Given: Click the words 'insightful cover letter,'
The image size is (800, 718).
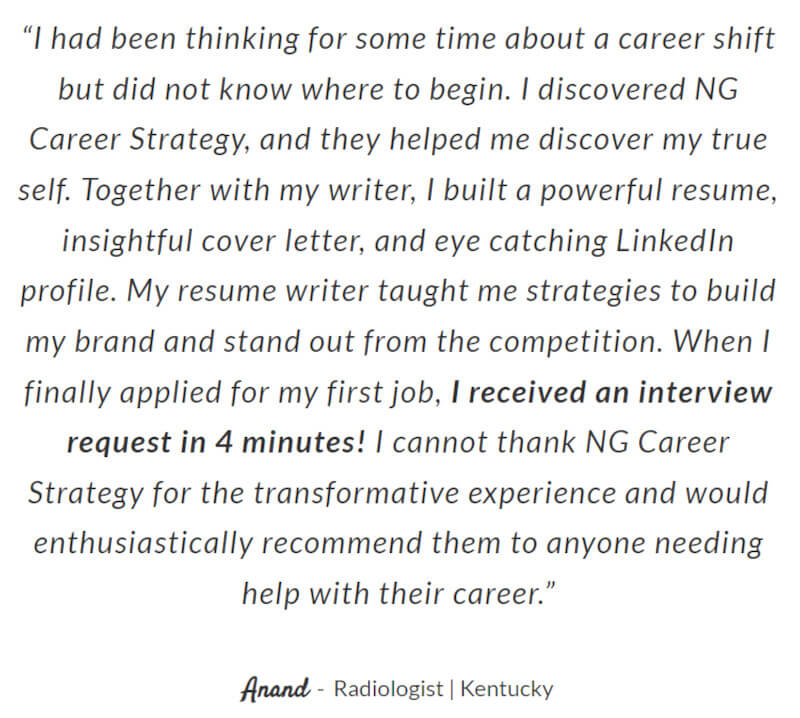Looking at the screenshot, I should 213,241.
